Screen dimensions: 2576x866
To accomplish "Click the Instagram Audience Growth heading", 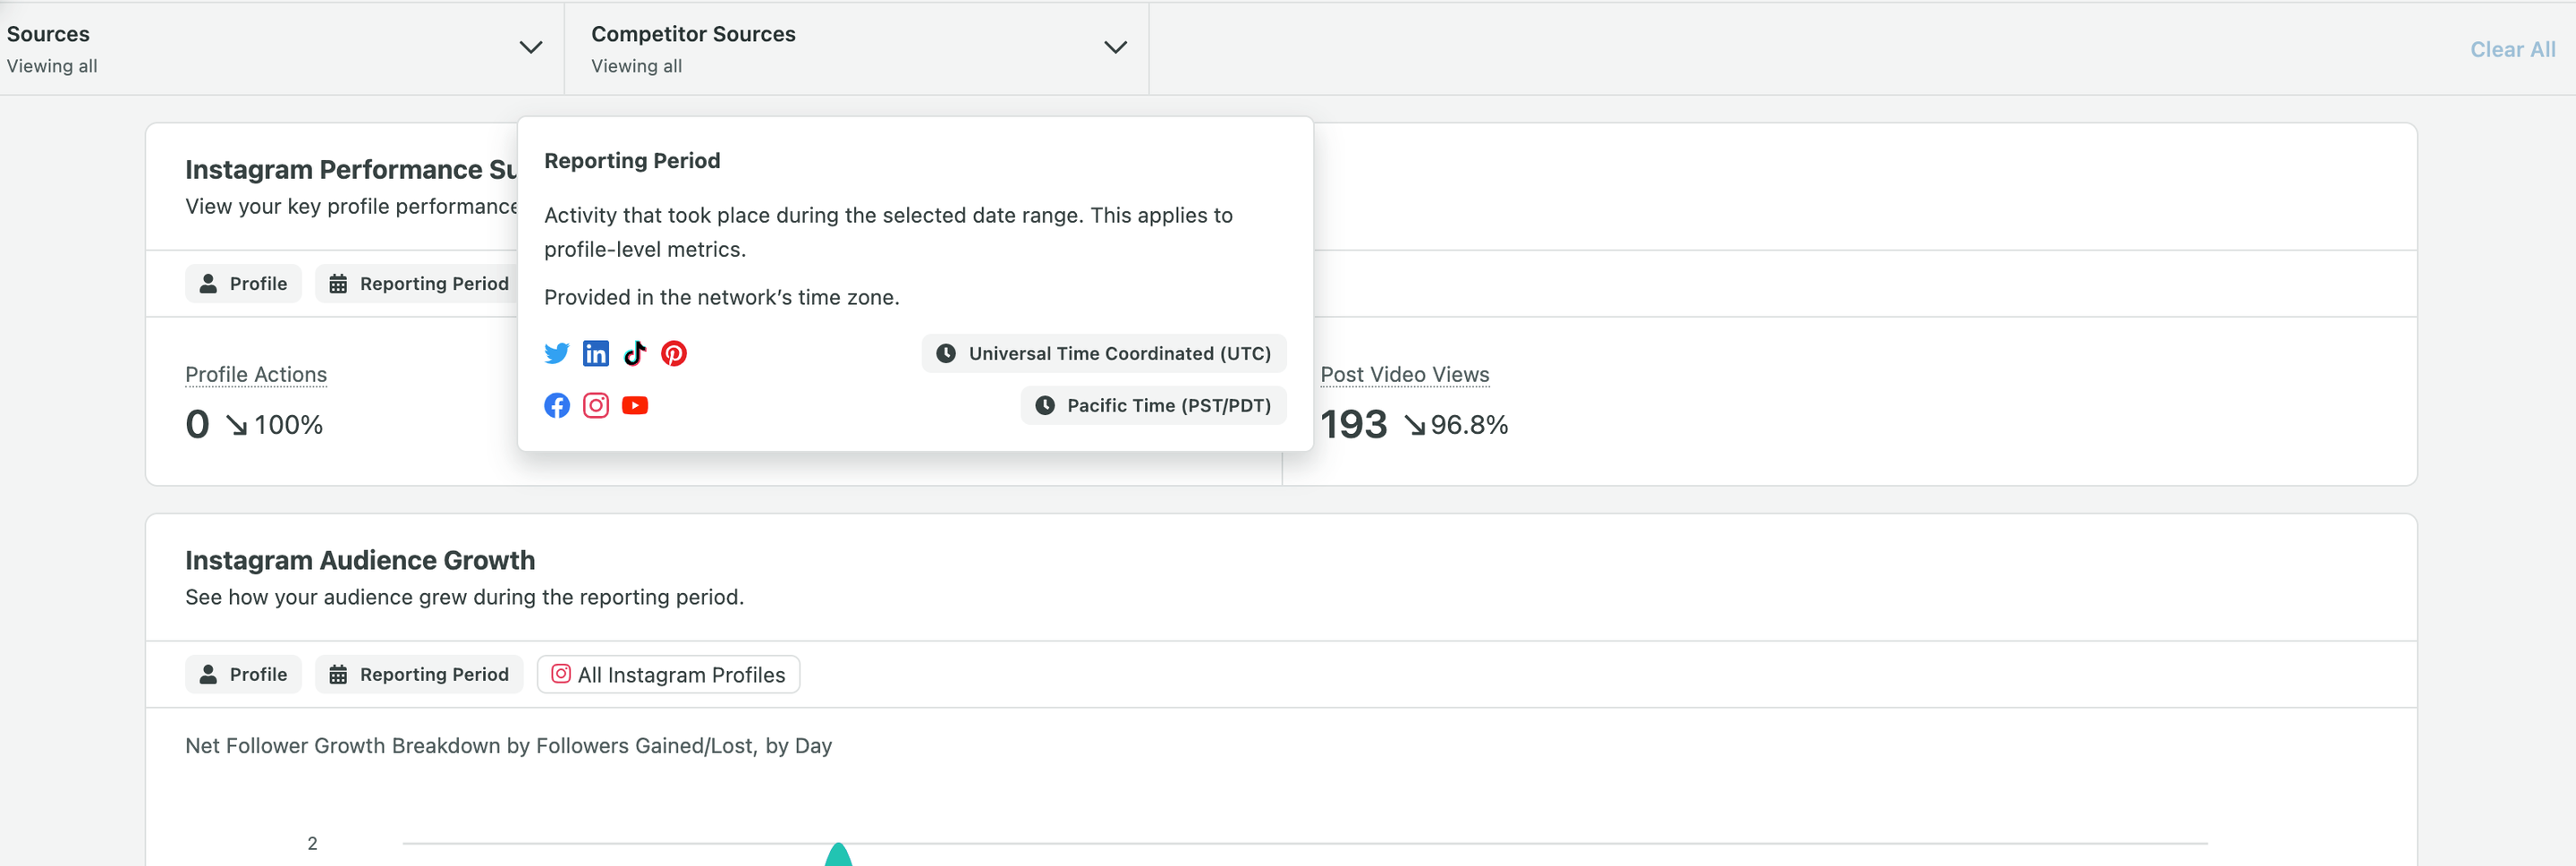I will (360, 560).
